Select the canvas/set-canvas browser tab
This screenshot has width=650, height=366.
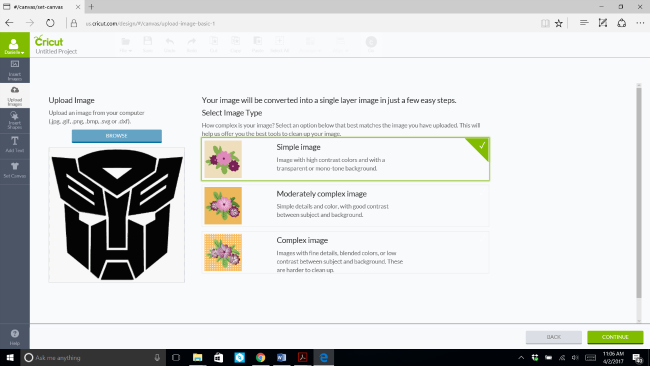click(x=41, y=7)
